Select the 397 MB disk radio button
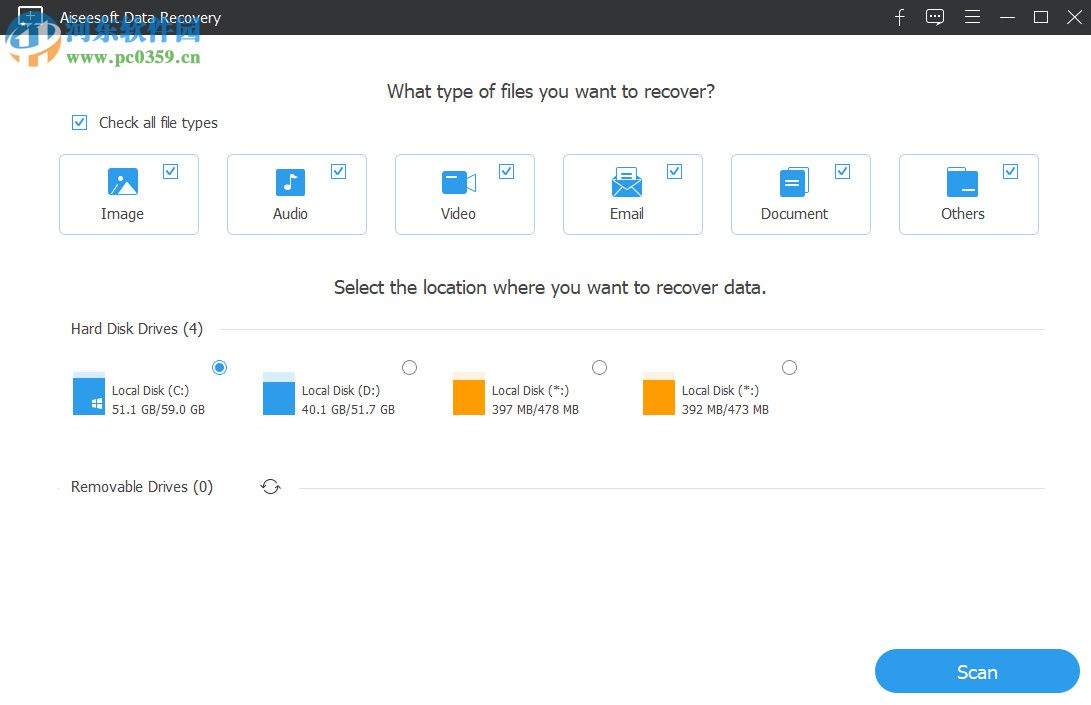 pyautogui.click(x=599, y=367)
